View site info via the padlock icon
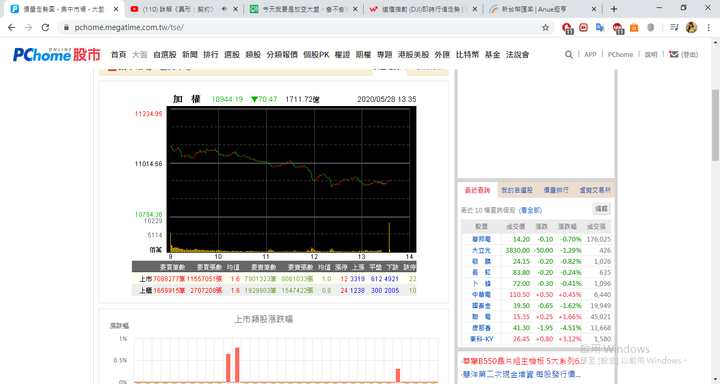Image resolution: width=720 pixels, height=384 pixels. pyautogui.click(x=66, y=28)
